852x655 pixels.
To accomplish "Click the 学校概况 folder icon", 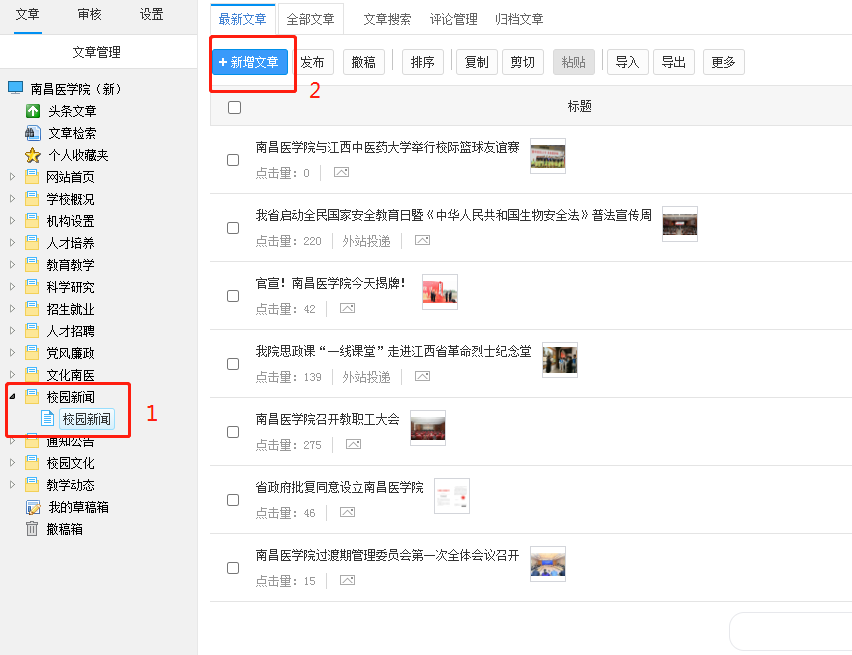I will pos(32,199).
